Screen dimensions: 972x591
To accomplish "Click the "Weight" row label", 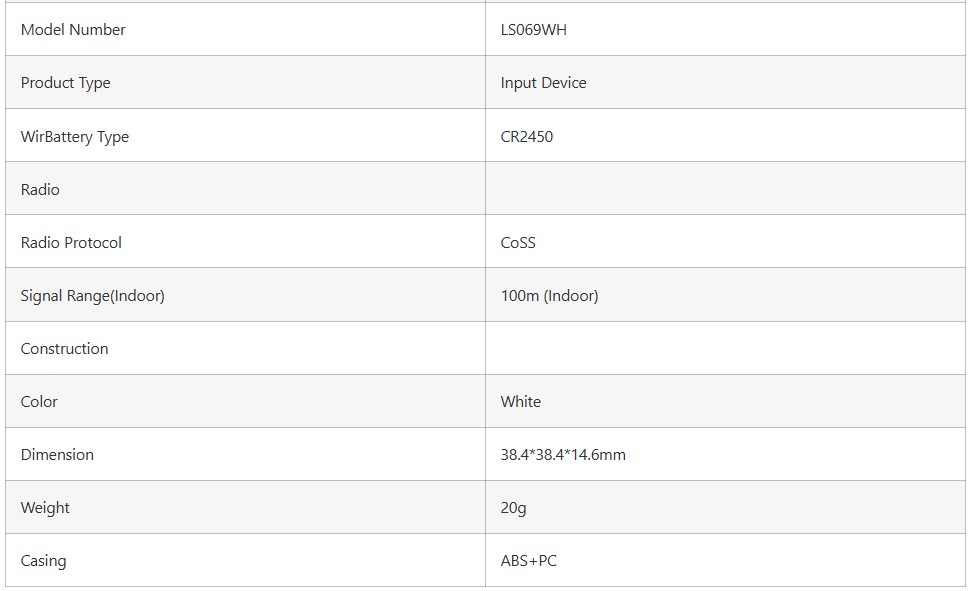I will 45,508.
